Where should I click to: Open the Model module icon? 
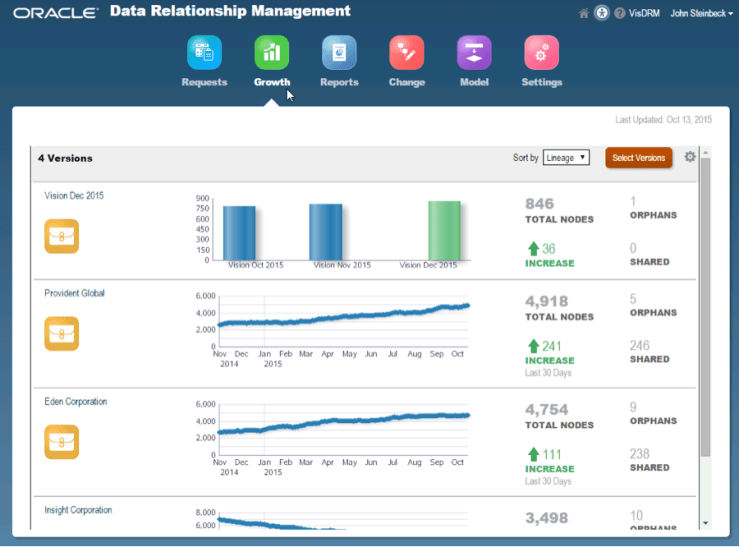click(x=474, y=52)
